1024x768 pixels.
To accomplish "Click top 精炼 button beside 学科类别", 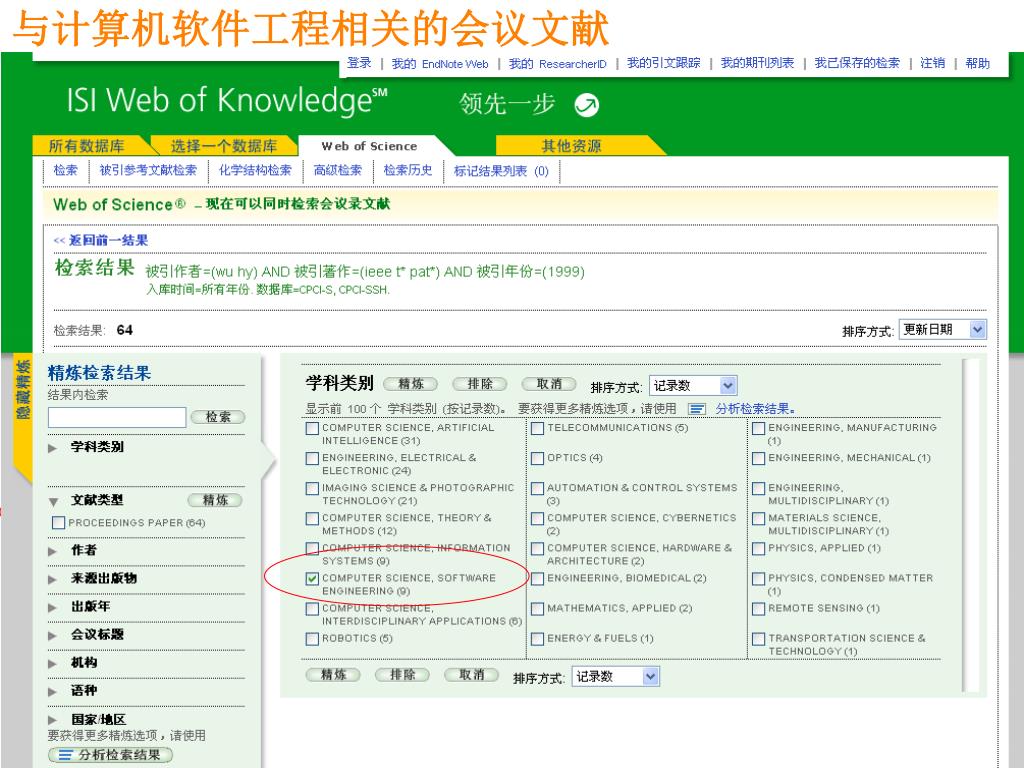I will click(x=410, y=384).
